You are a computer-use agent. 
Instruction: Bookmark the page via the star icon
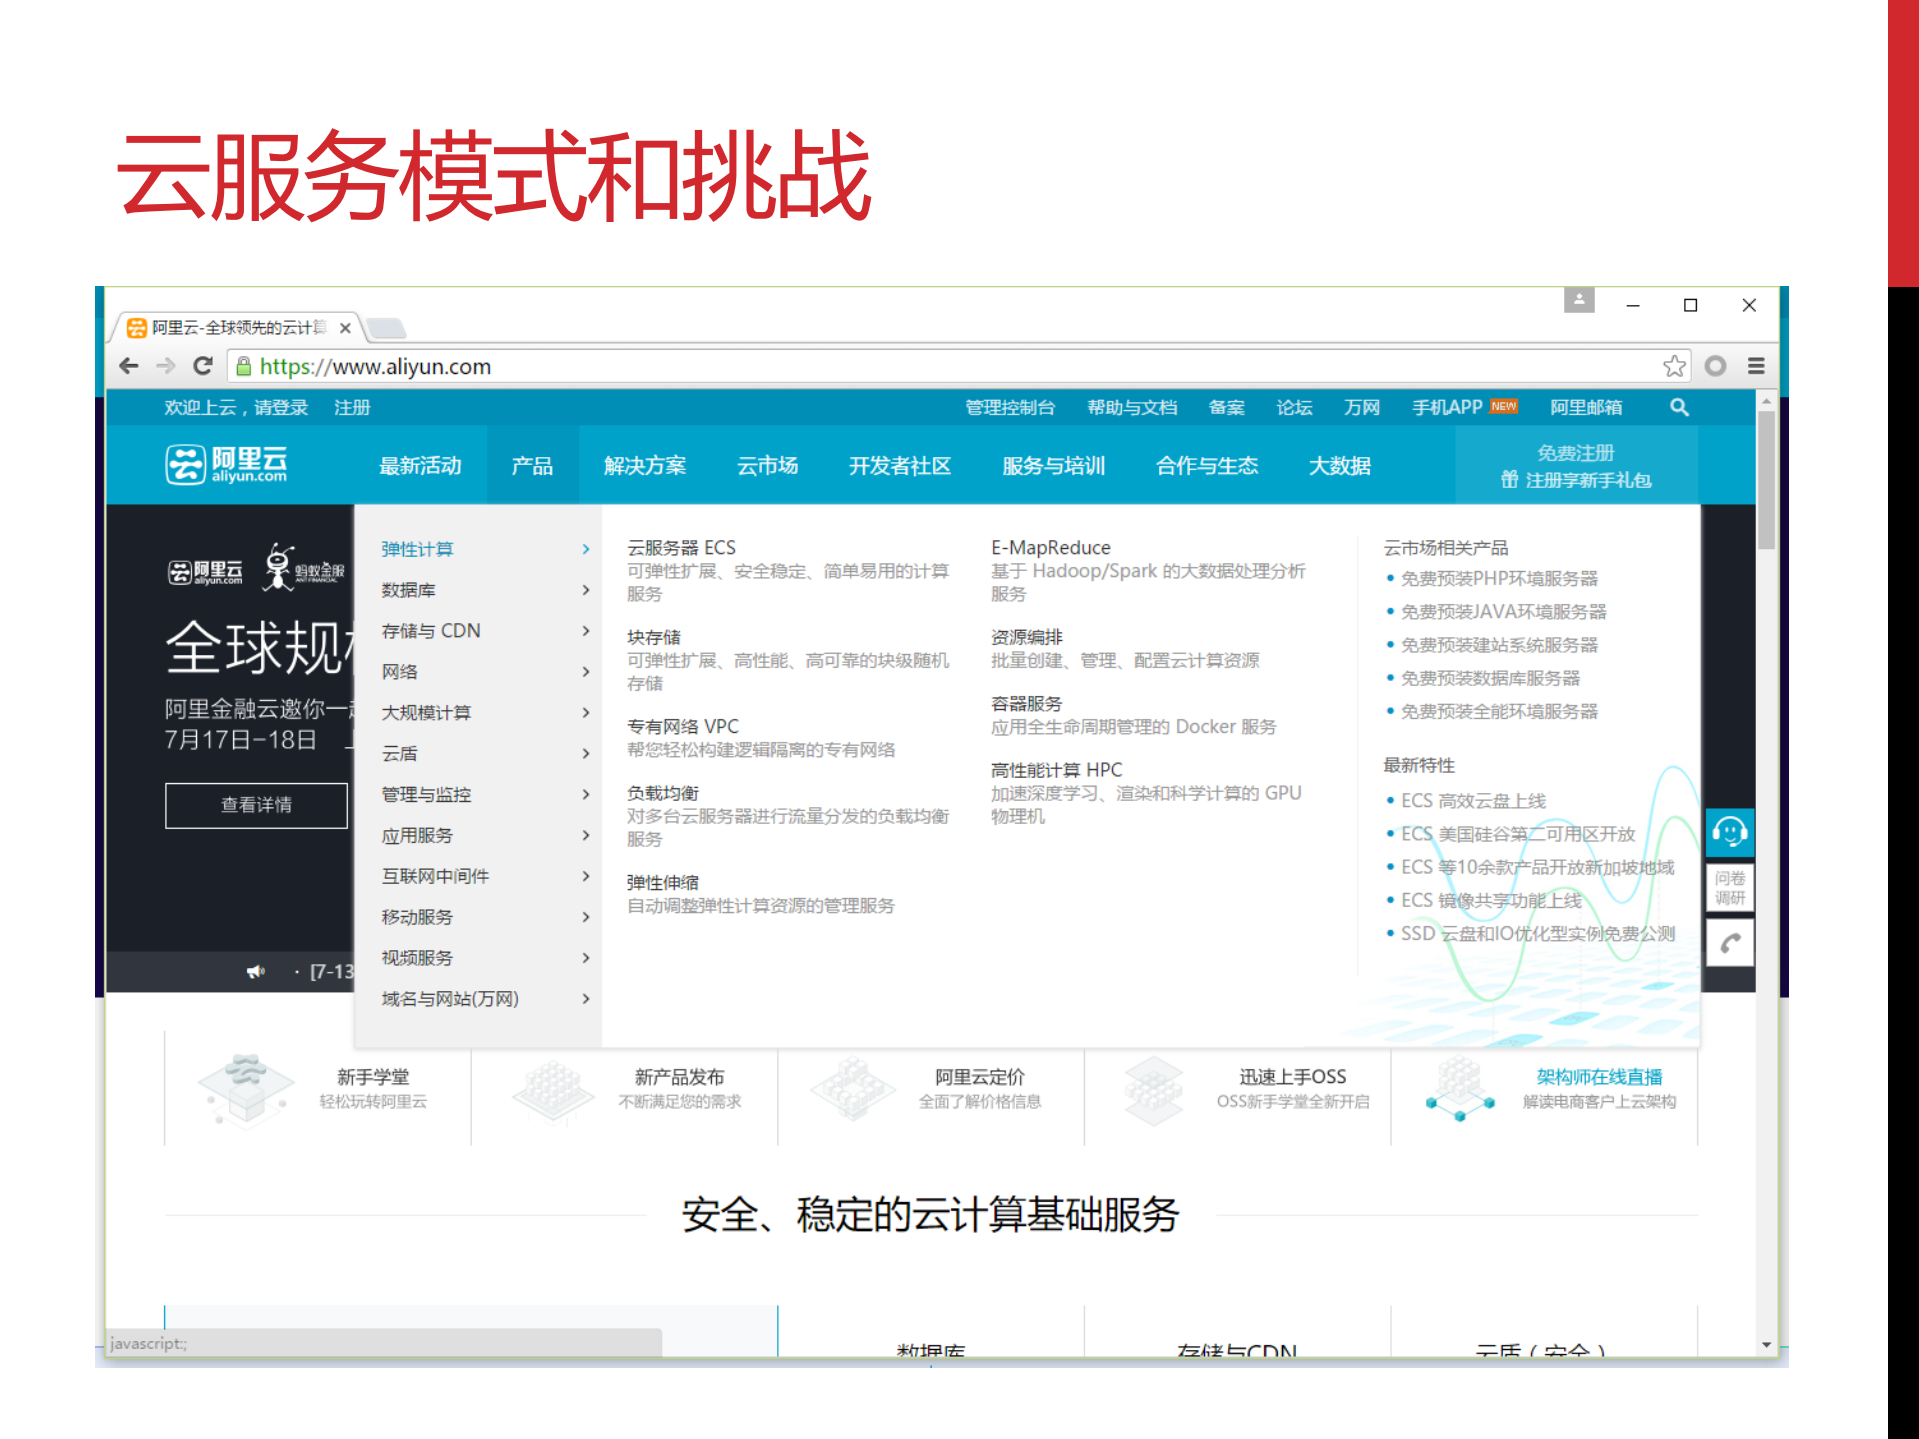tap(1674, 366)
